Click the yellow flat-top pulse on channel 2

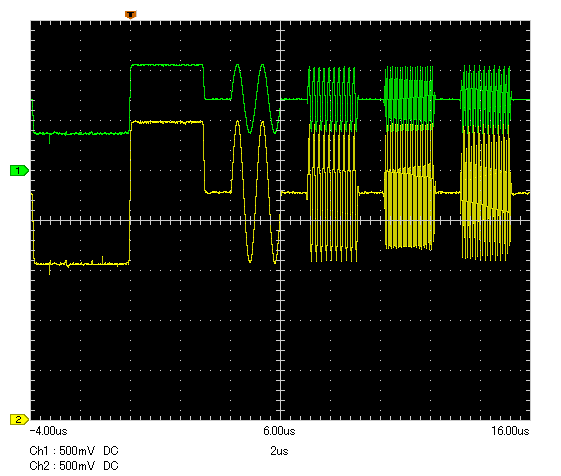(x=167, y=122)
